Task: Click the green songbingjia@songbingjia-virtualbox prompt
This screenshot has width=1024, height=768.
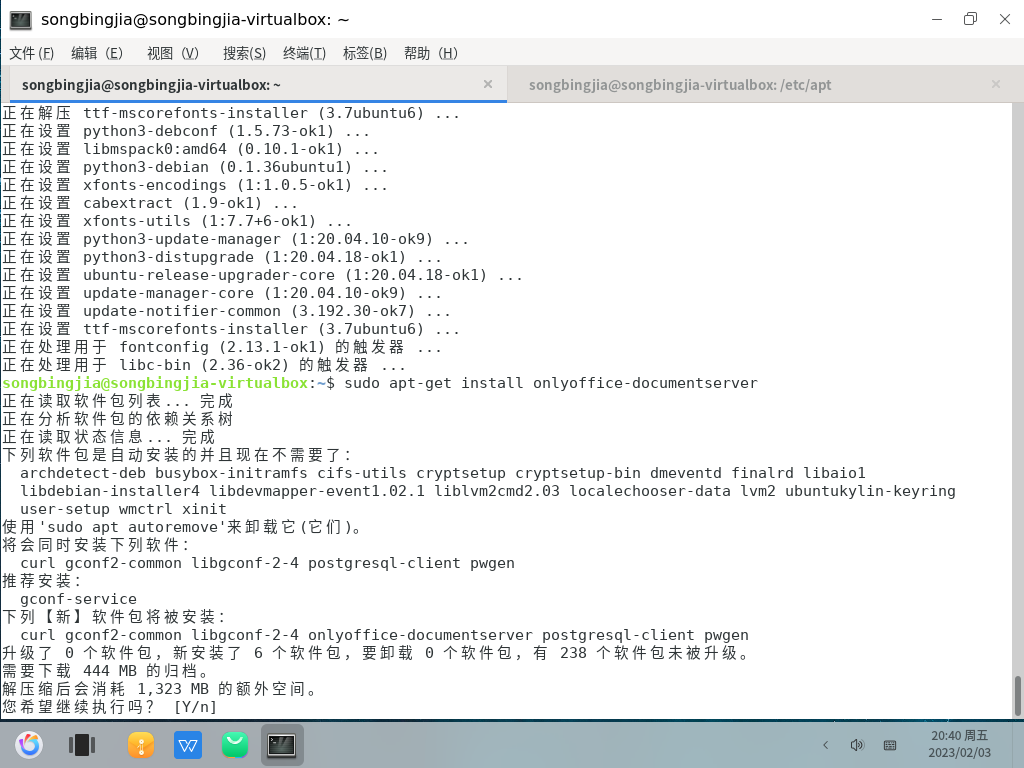Action: tap(155, 383)
